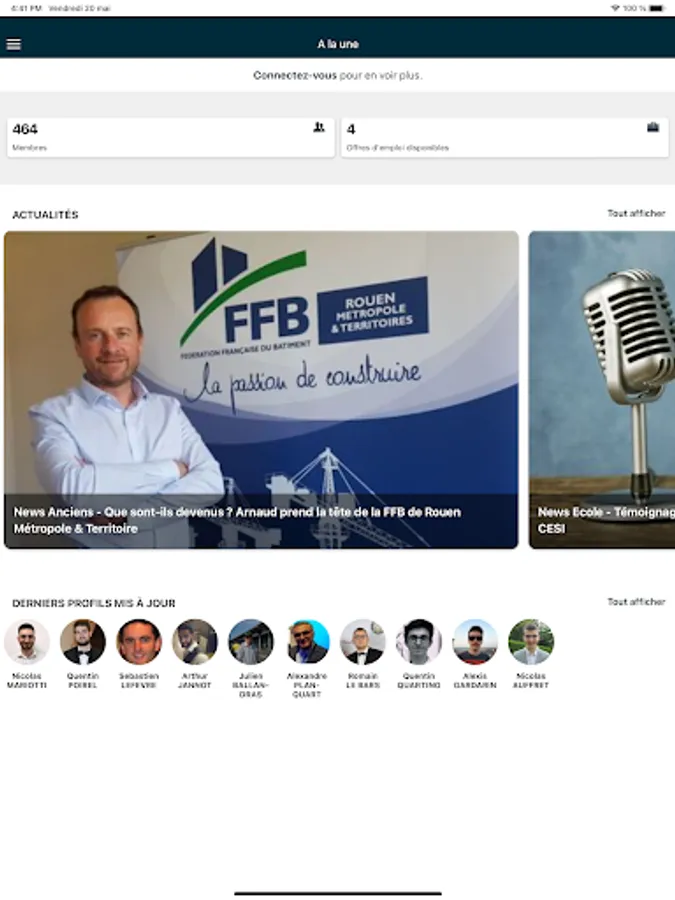Tap the members people icon
This screenshot has height=900, width=675.
click(x=319, y=127)
